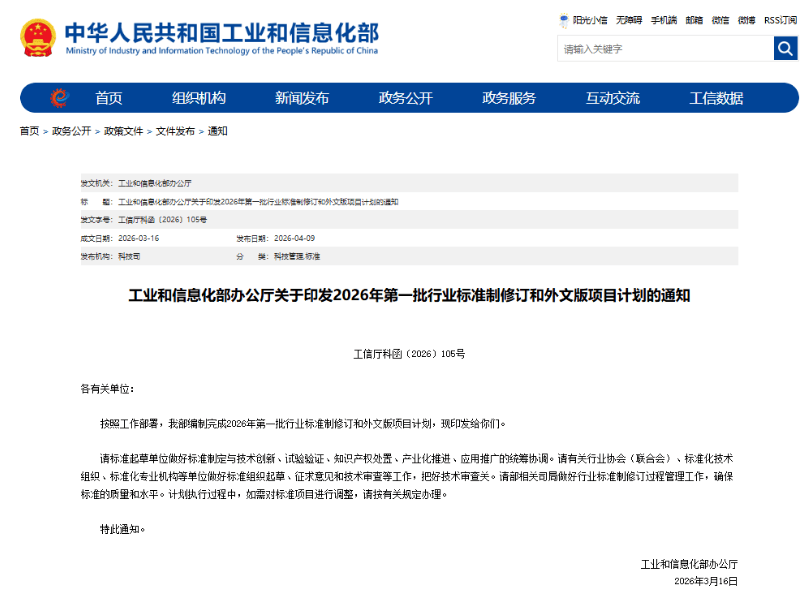Click 政策文件 in the breadcrumb trail
This screenshot has height=591, width=808.
click(x=123, y=131)
